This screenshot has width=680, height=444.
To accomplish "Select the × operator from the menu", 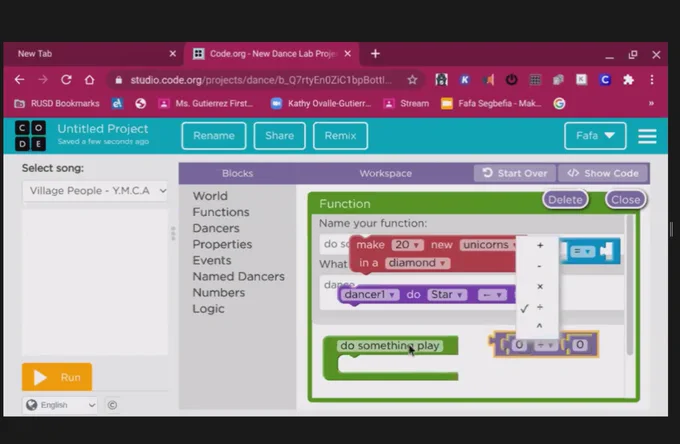I will click(540, 287).
